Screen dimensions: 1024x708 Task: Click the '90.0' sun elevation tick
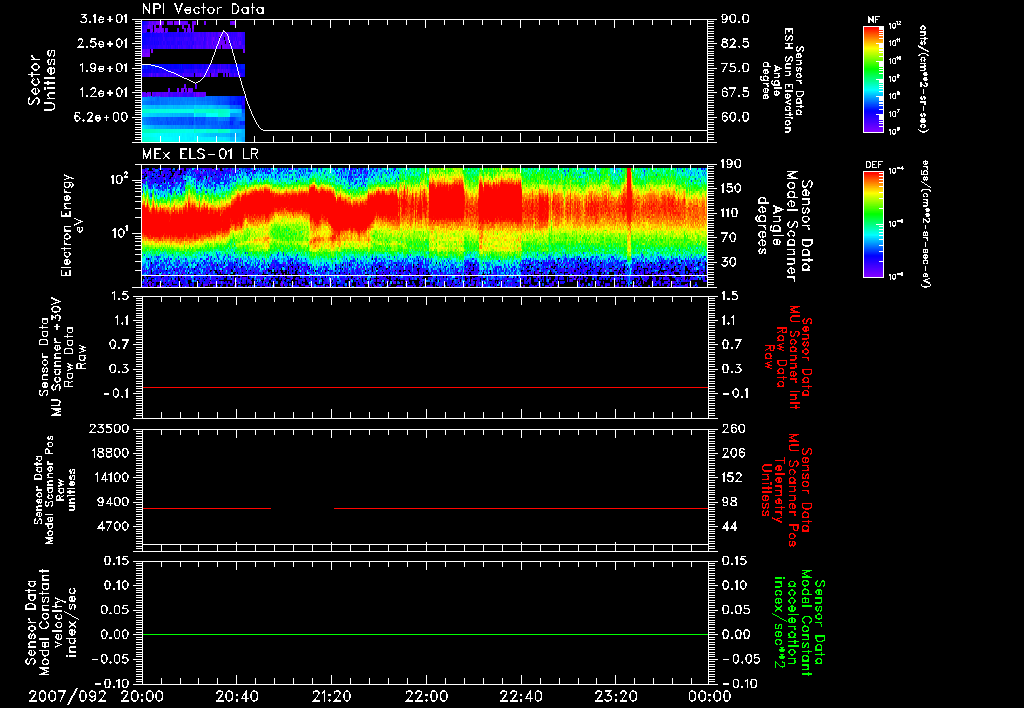point(735,19)
